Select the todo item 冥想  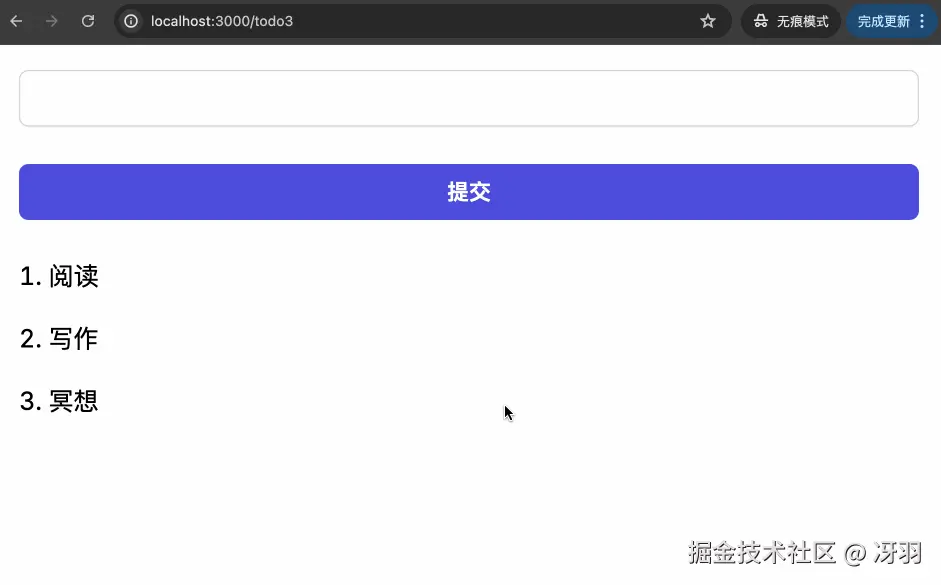(x=74, y=401)
